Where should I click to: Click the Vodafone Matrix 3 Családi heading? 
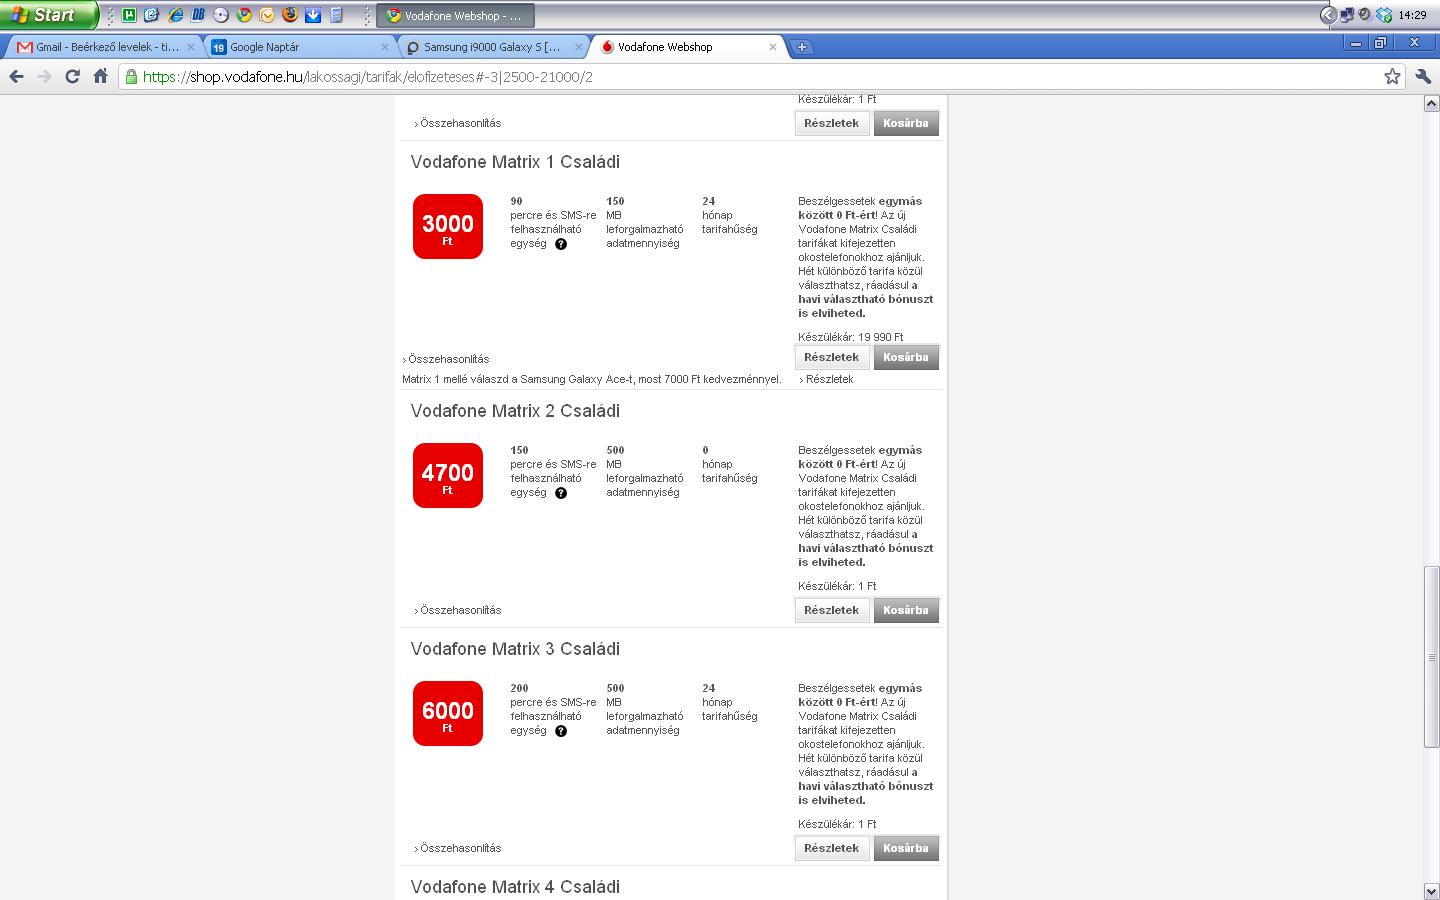click(515, 649)
